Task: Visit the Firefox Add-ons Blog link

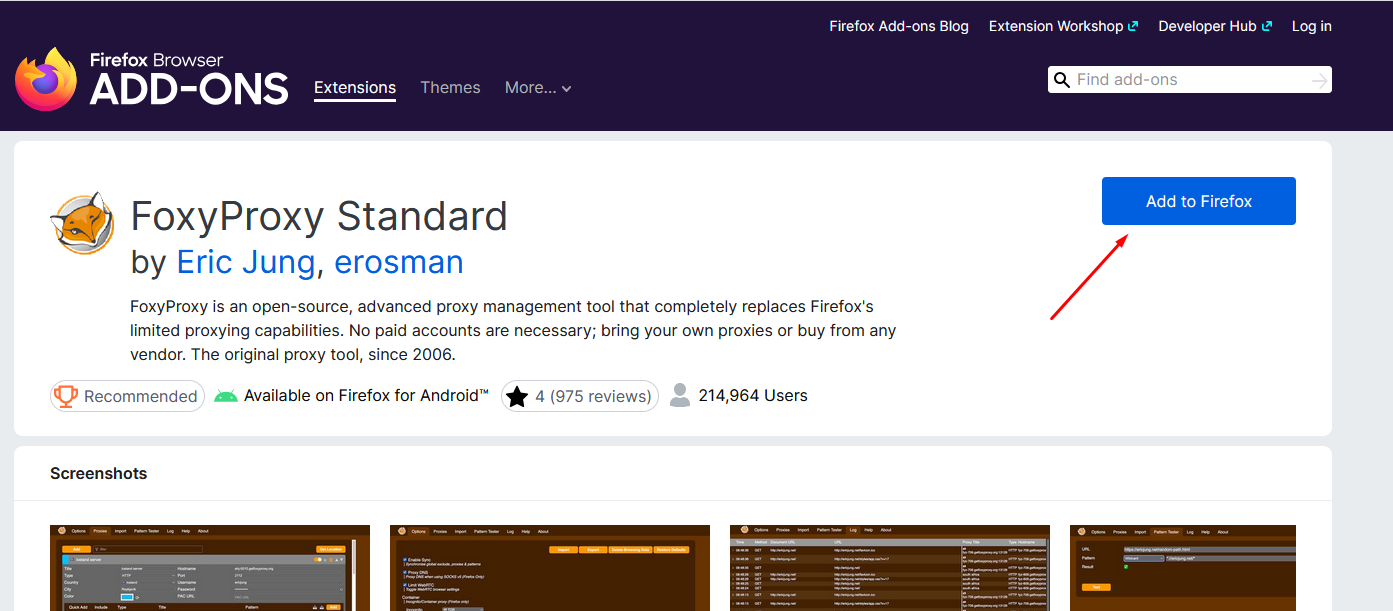Action: point(899,27)
